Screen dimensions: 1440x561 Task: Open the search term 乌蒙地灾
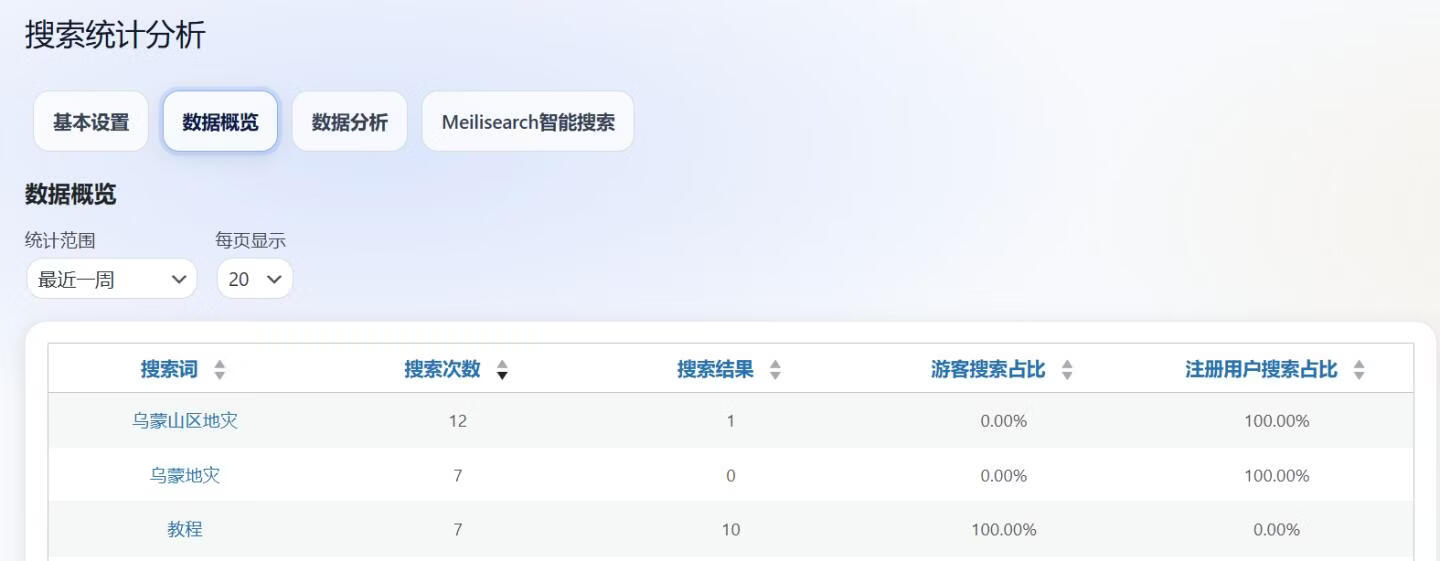[x=185, y=475]
